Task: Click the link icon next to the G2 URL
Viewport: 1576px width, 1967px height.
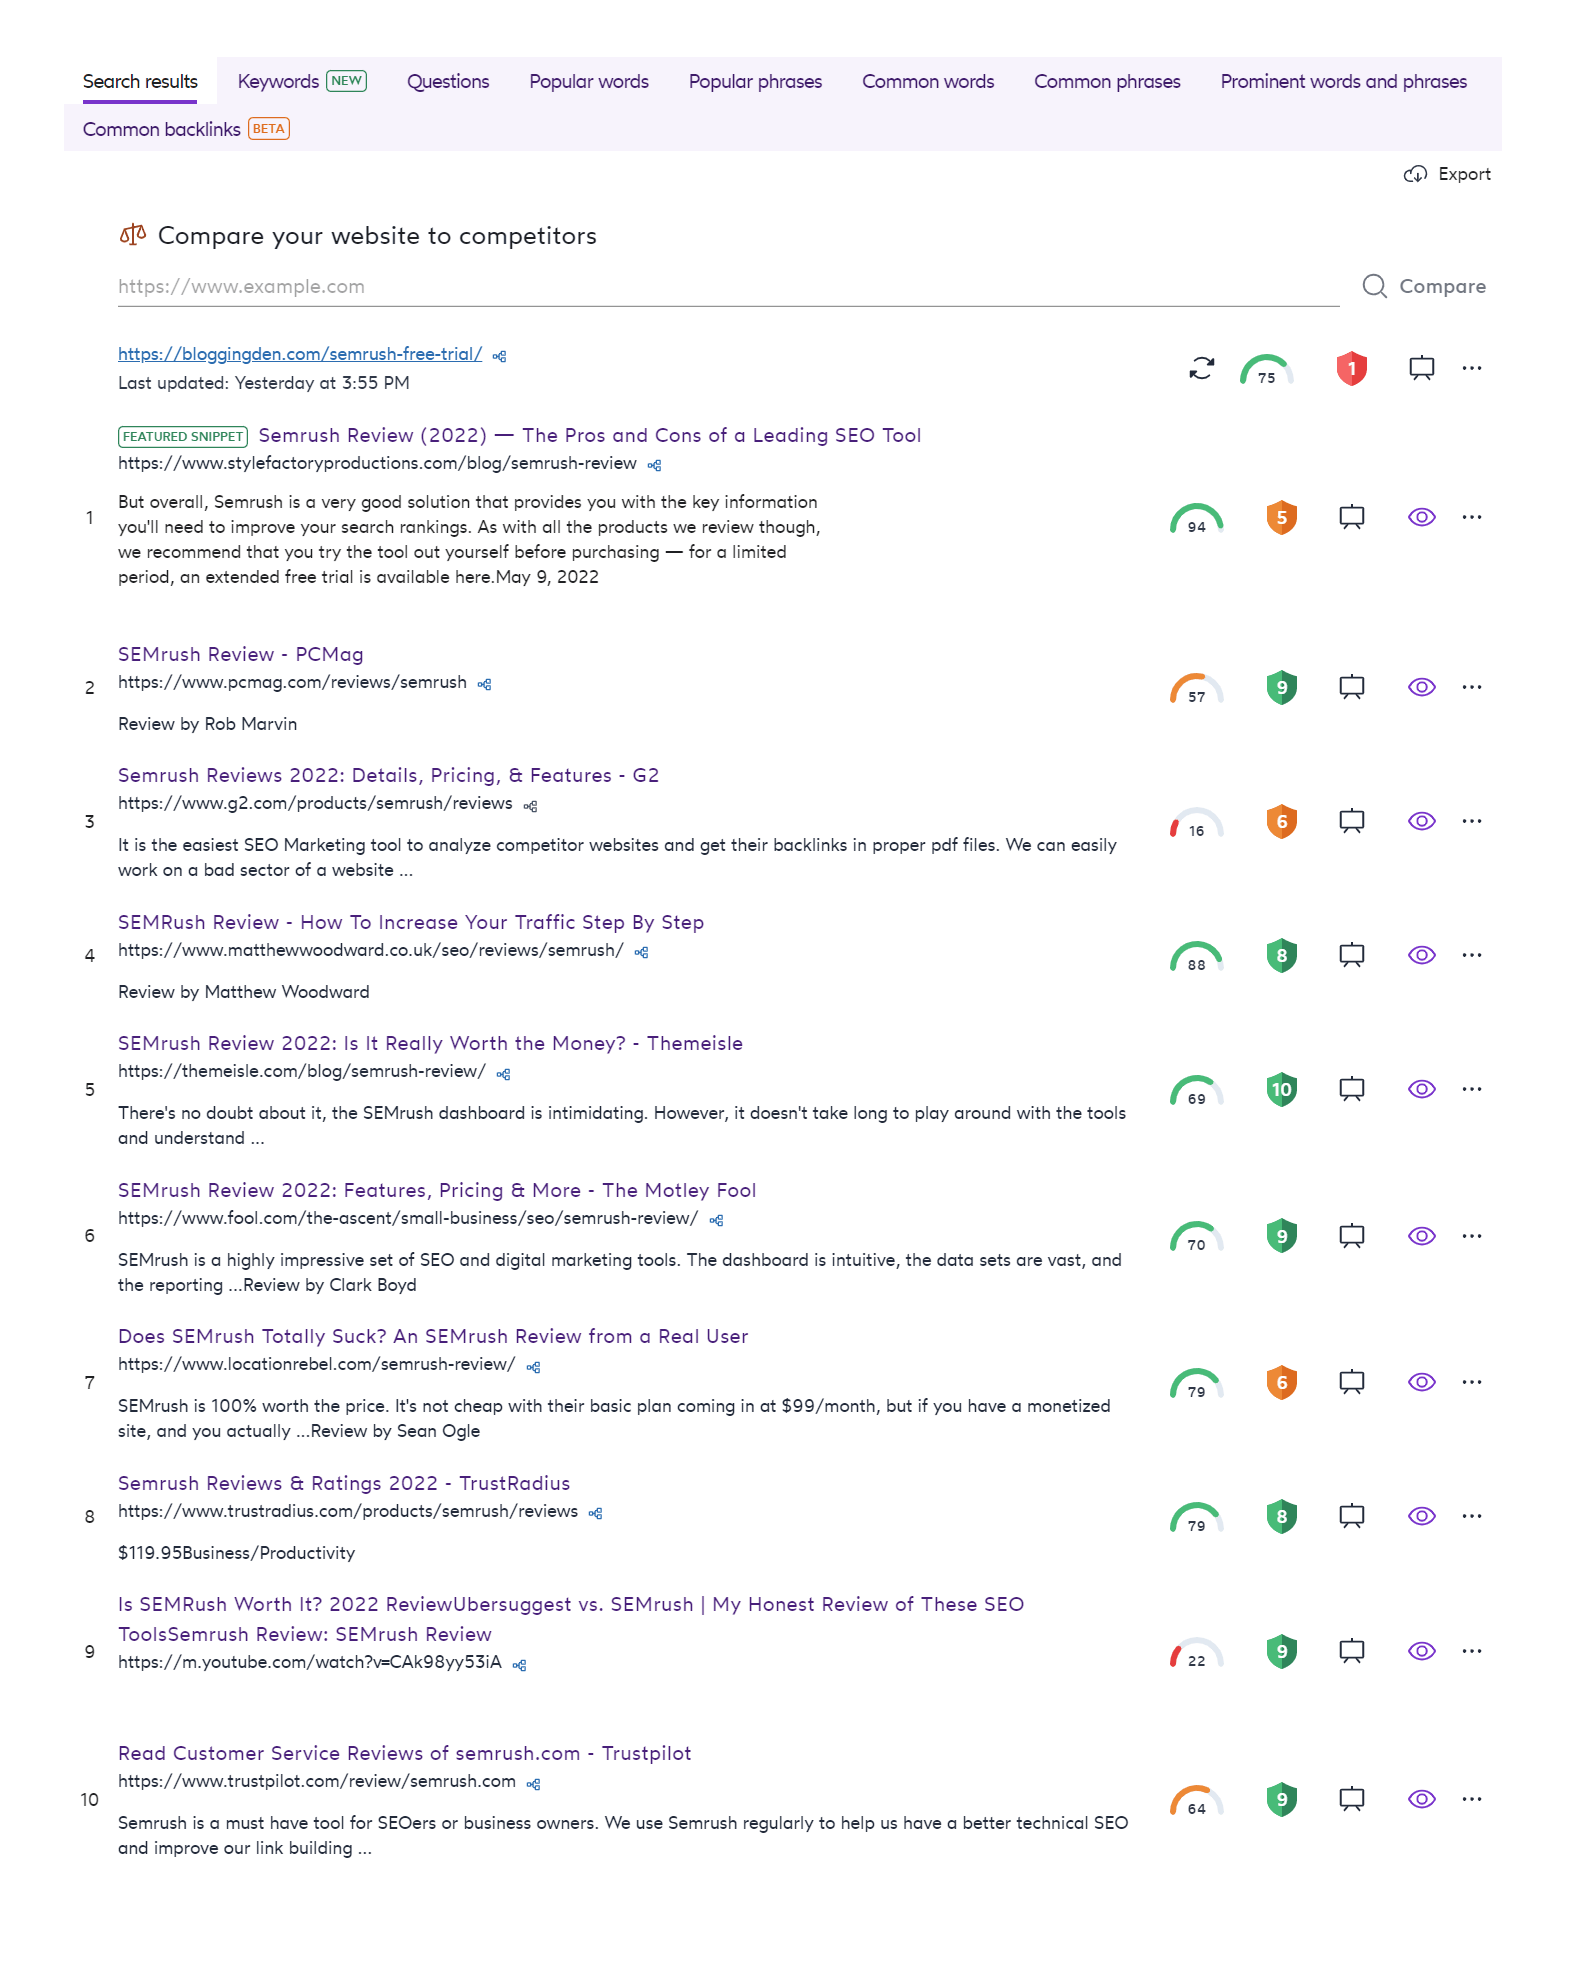Action: [529, 804]
